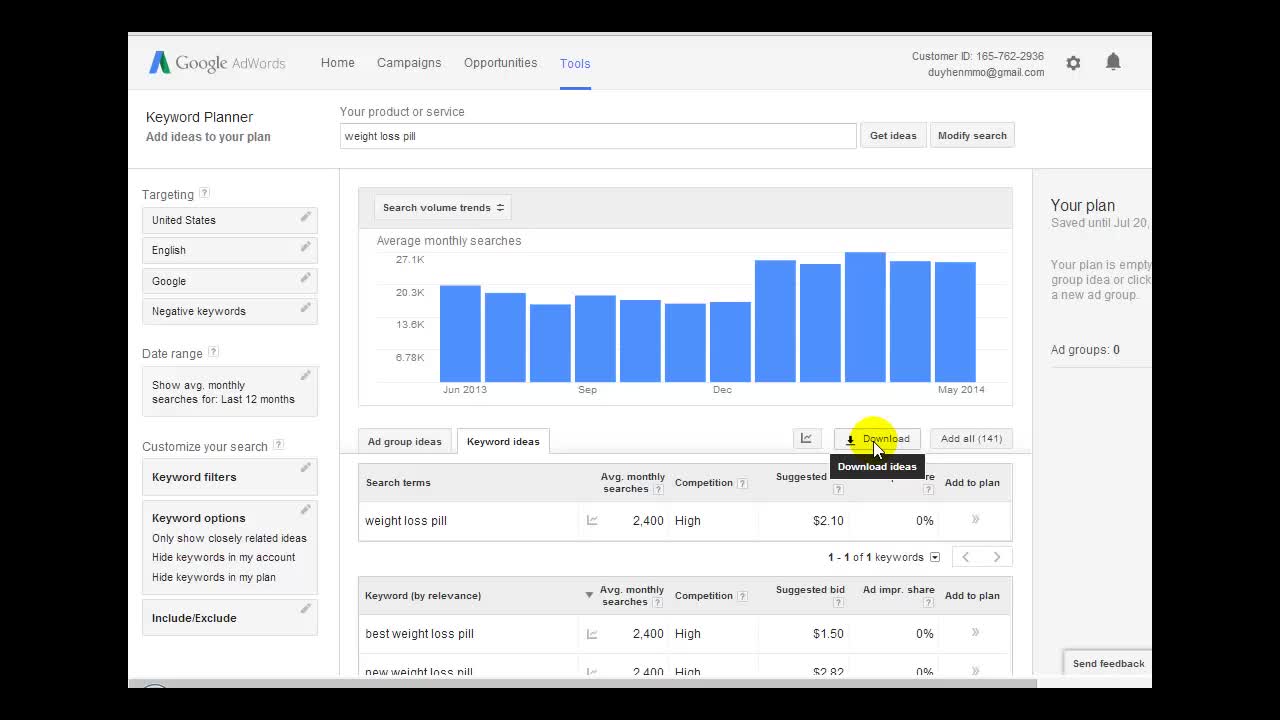Click 'Hide keywords in my plan' option
The width and height of the screenshot is (1280, 720).
(213, 577)
